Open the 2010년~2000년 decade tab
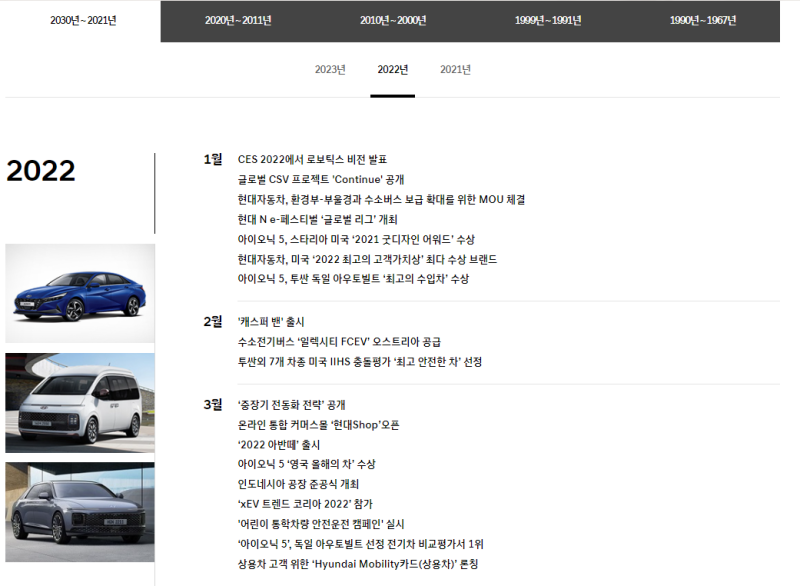Image resolution: width=800 pixels, height=586 pixels. point(393,21)
